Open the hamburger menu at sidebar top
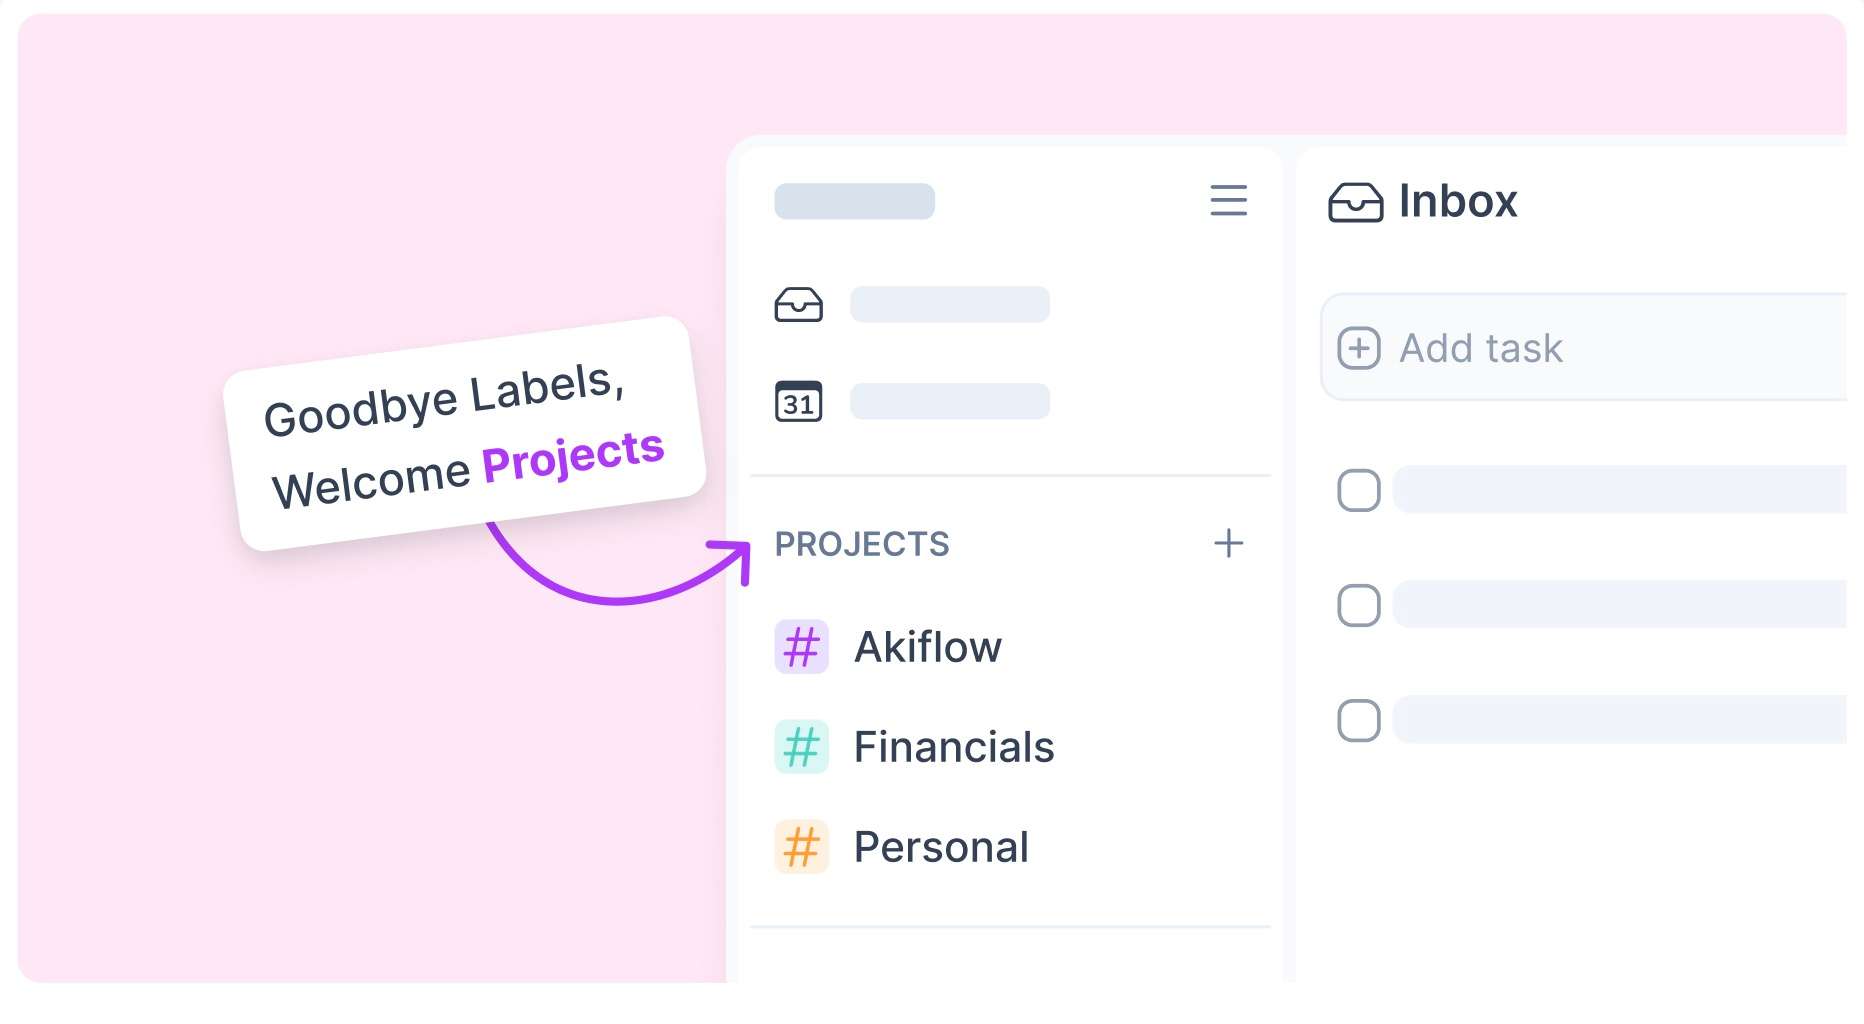Screen dimensions: 1864x1024 1229,202
